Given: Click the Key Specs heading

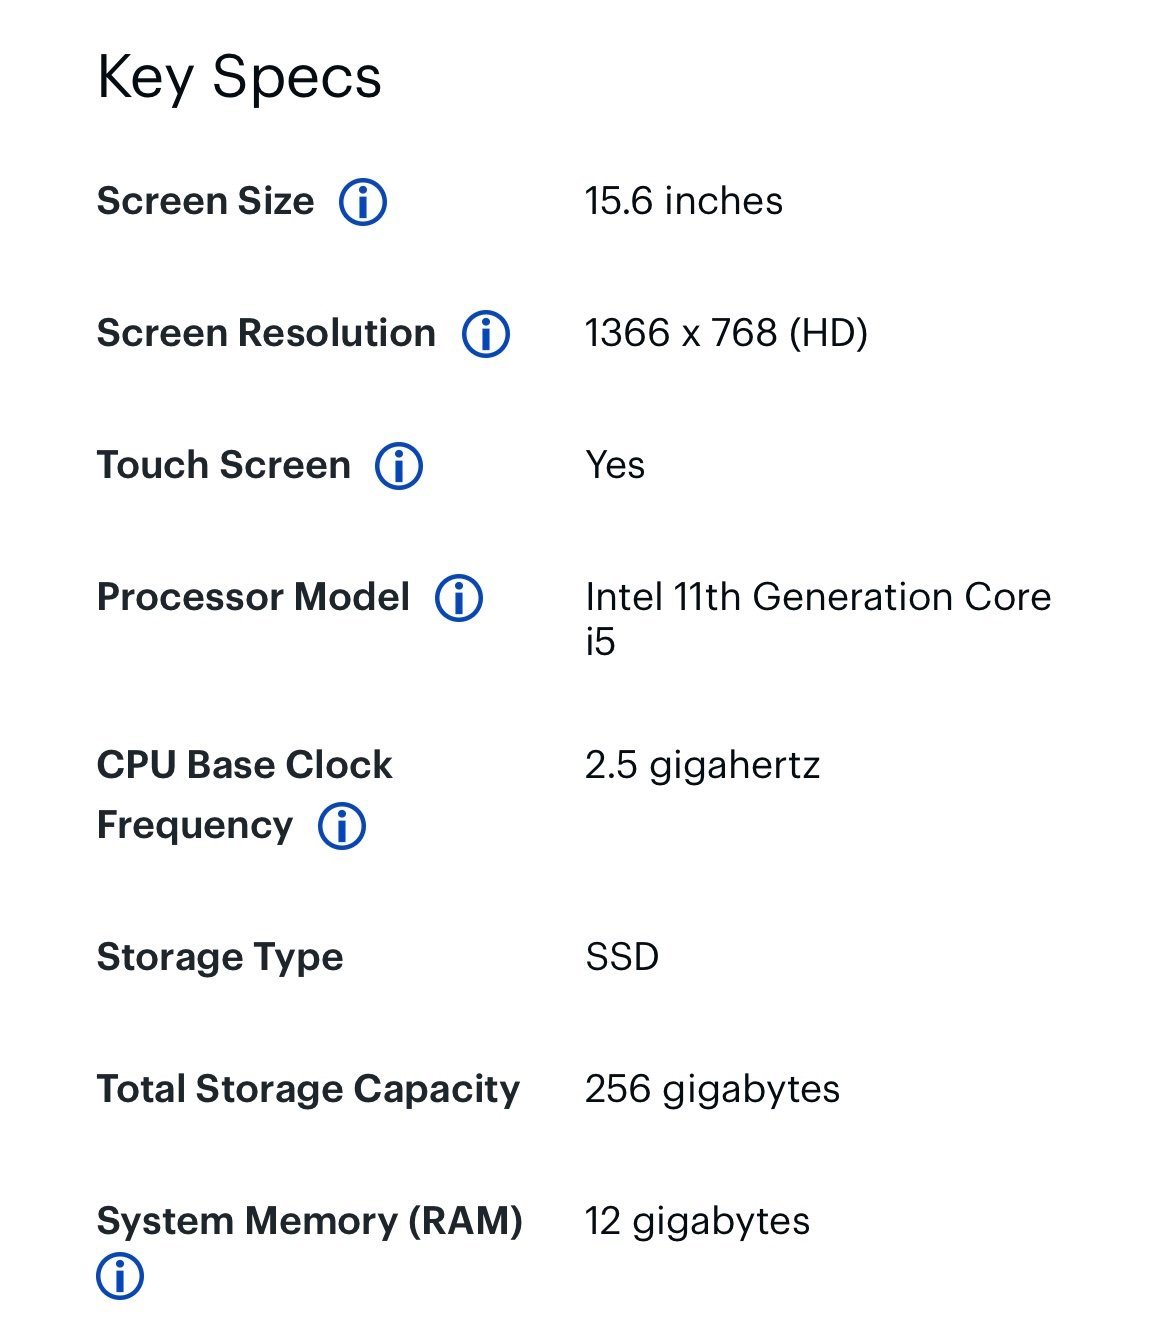Looking at the screenshot, I should click(x=239, y=77).
